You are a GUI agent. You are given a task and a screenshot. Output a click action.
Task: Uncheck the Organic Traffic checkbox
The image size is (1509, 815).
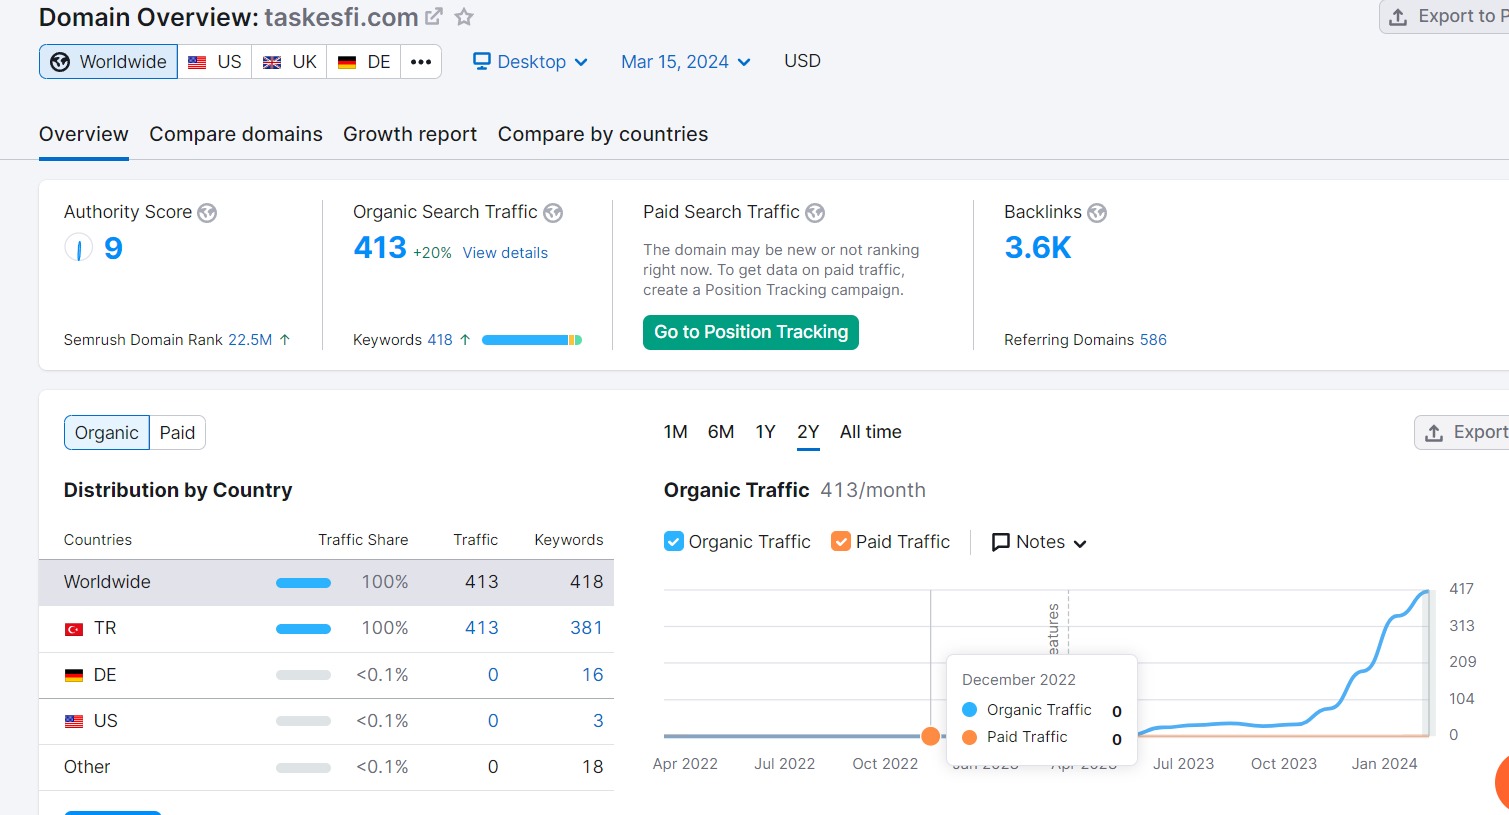point(674,542)
